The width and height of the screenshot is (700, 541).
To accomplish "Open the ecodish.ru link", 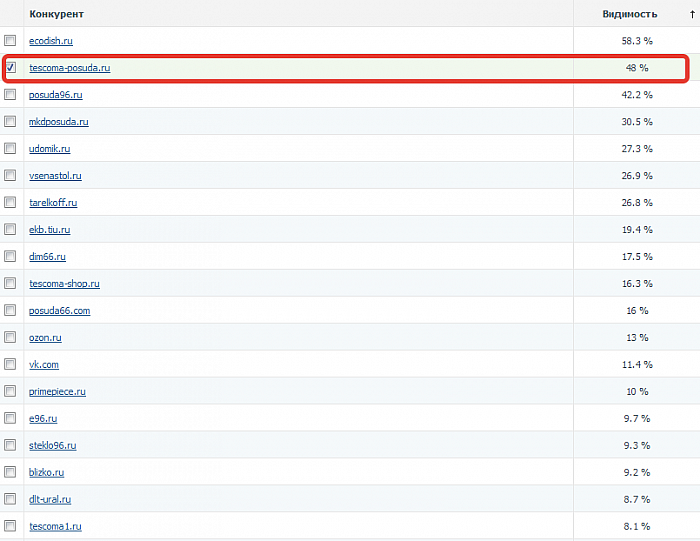I will (x=51, y=41).
